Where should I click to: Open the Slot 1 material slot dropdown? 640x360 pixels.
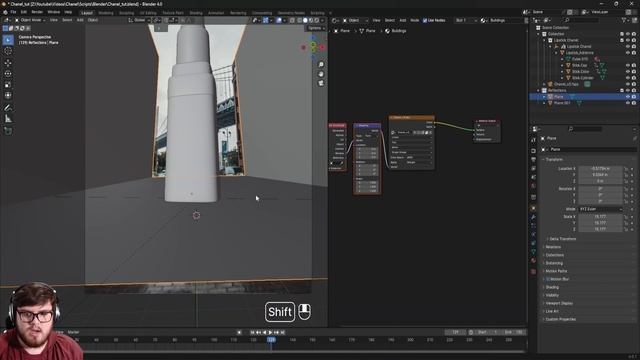(x=466, y=20)
